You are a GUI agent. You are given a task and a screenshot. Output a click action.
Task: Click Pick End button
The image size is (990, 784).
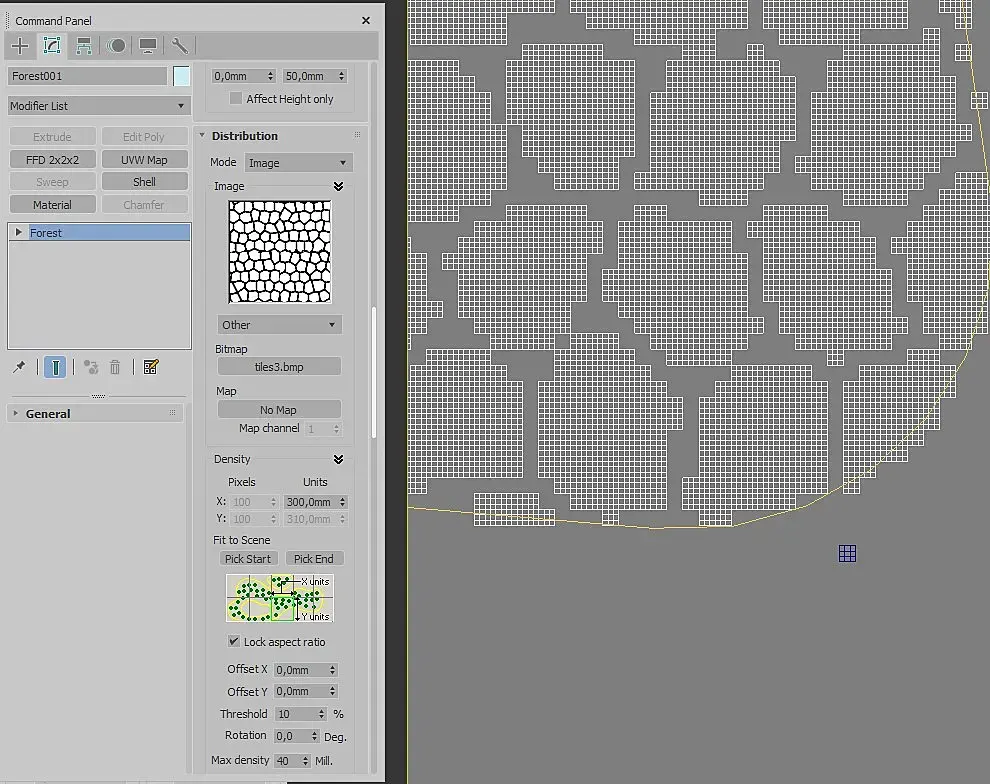pyautogui.click(x=314, y=559)
